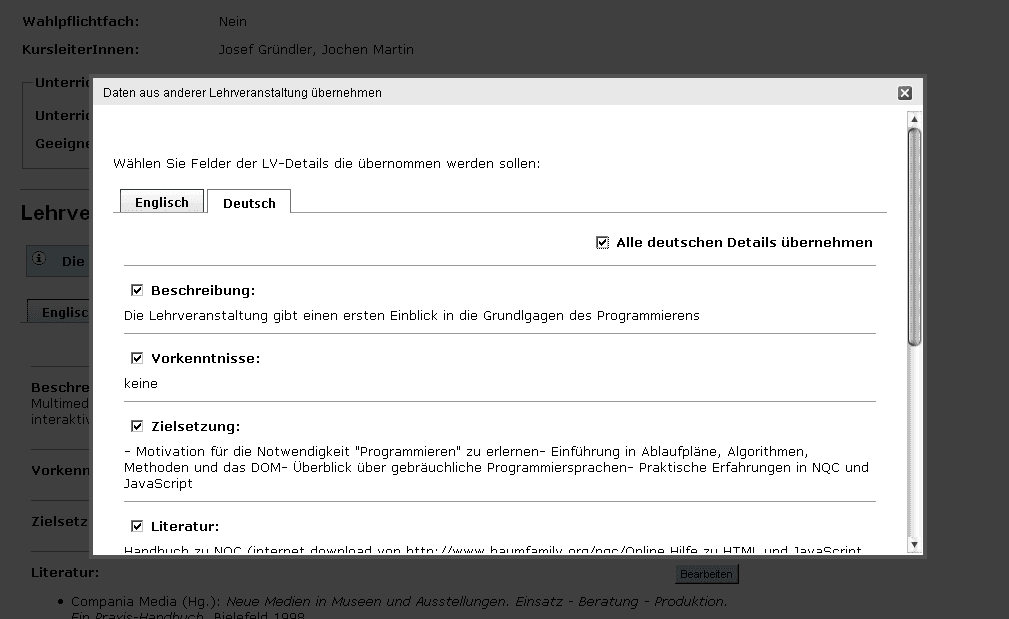Click the scrollbar down arrow in dialog
Screen dimensions: 1009x619
pos(914,545)
